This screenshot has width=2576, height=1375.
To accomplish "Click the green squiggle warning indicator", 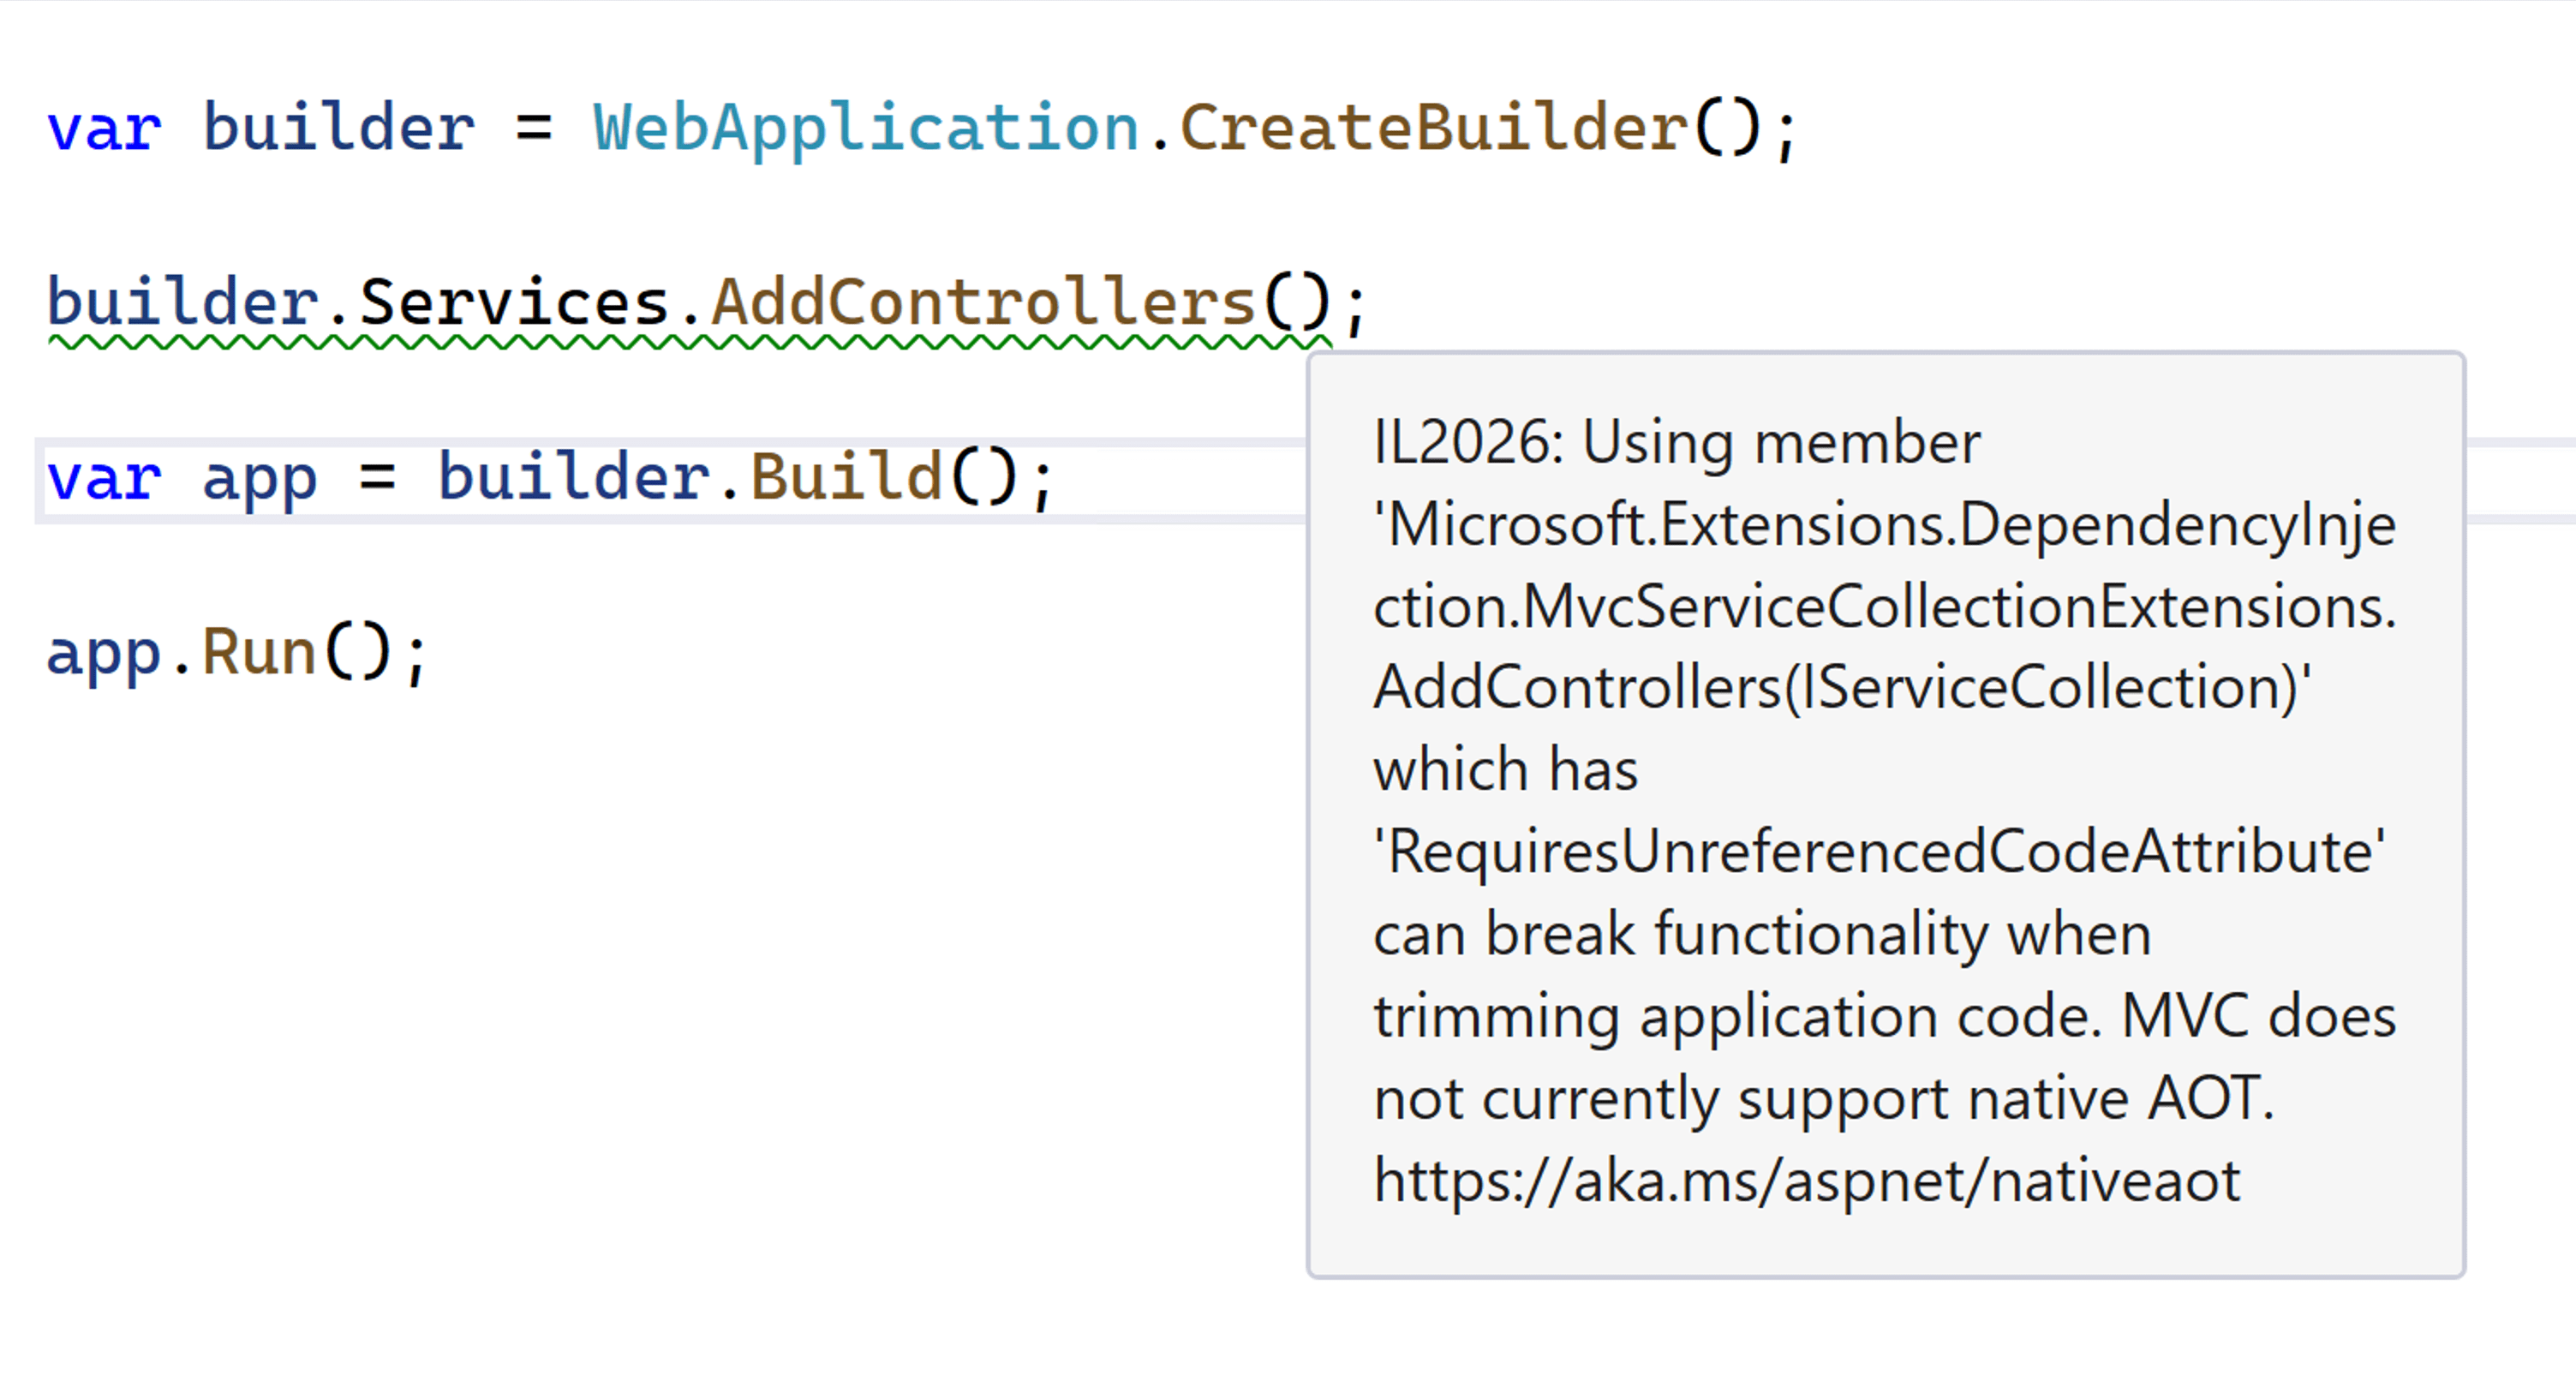I will point(682,338).
